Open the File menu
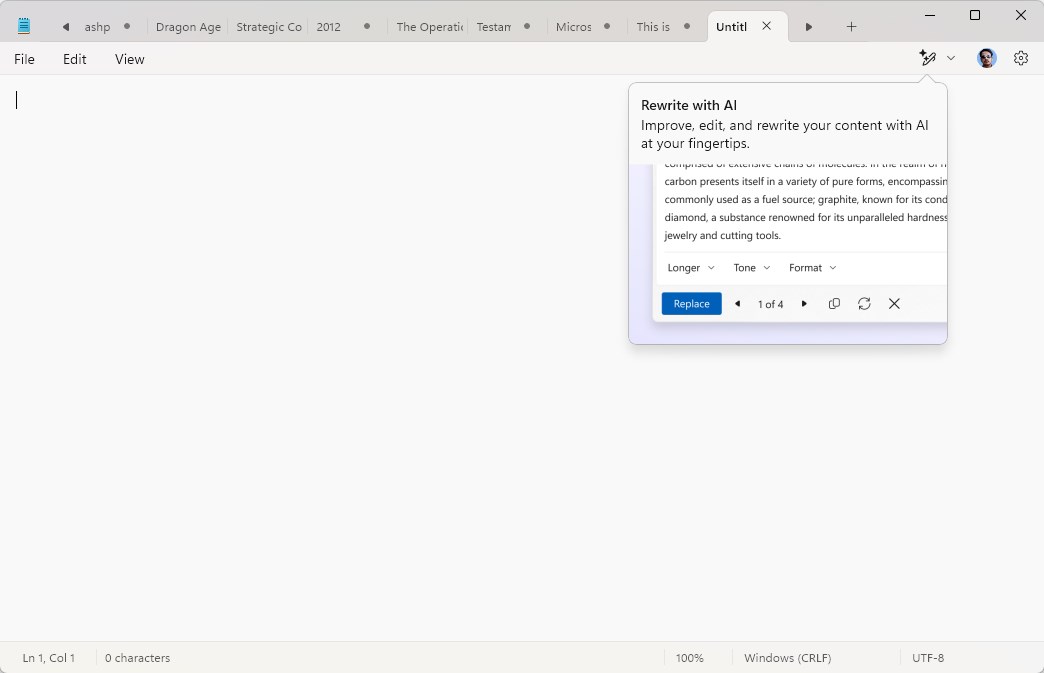 (x=25, y=59)
